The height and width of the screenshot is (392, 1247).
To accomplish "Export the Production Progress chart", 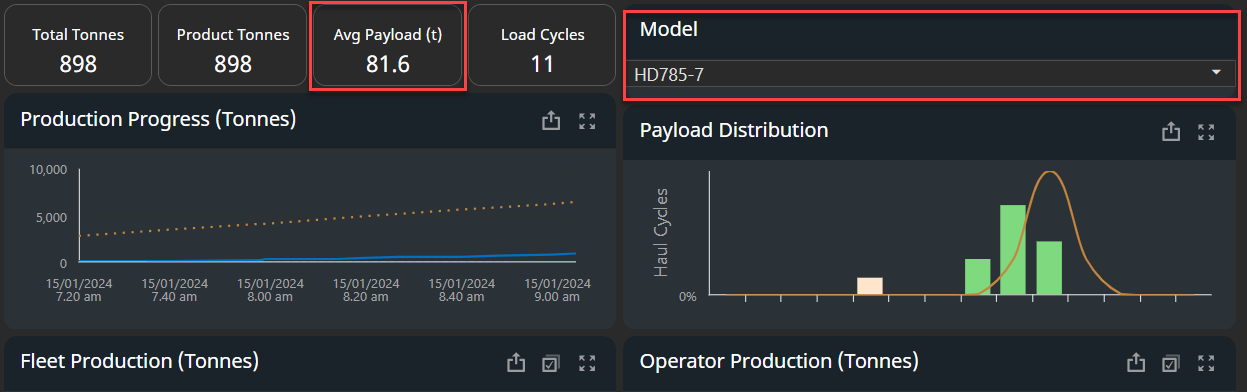I will coord(550,121).
